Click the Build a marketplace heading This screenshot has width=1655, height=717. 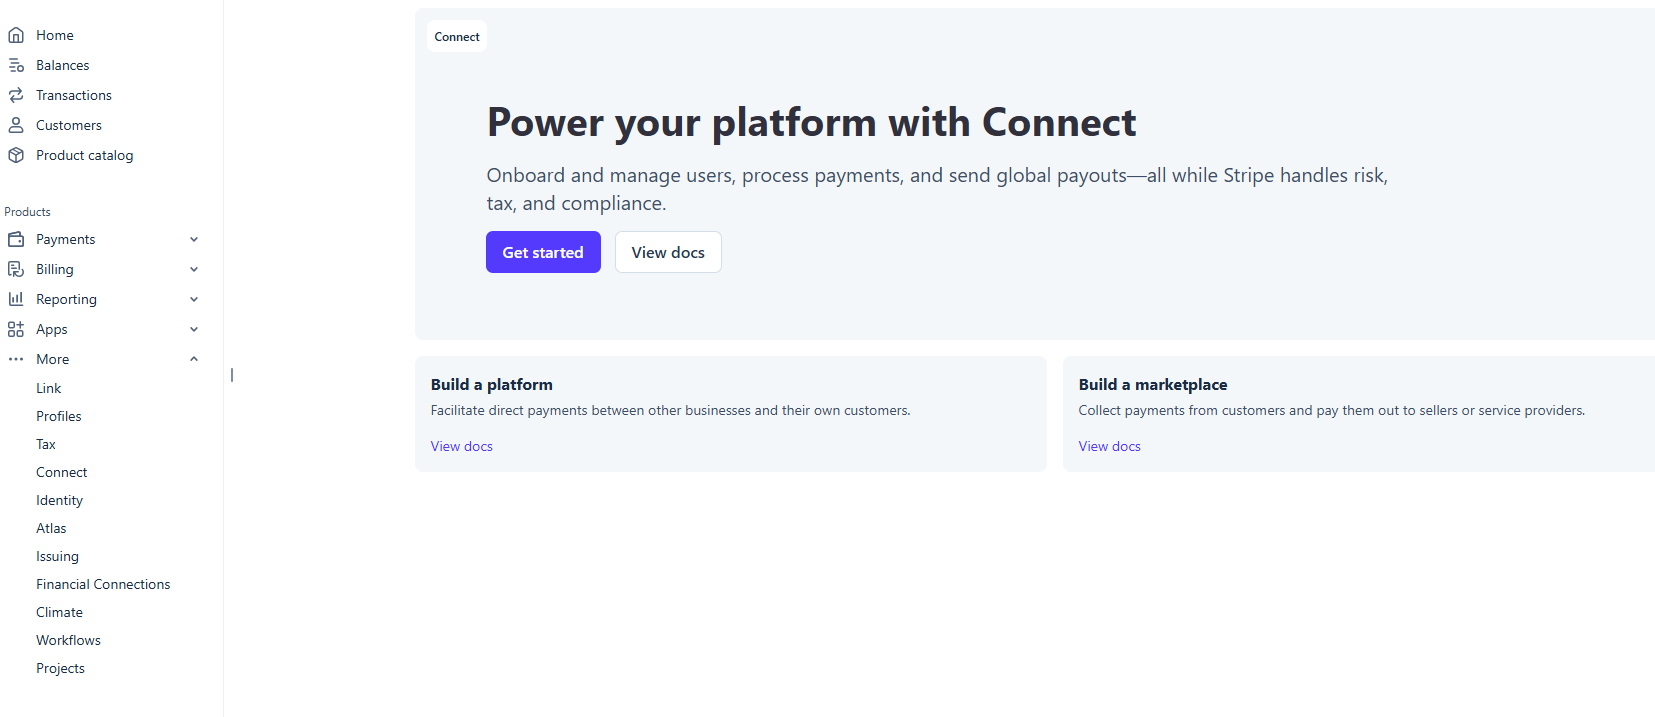pyautogui.click(x=1153, y=384)
